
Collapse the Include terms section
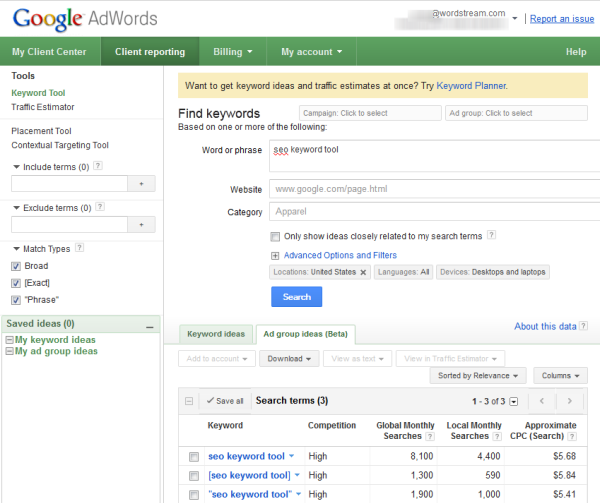point(16,167)
